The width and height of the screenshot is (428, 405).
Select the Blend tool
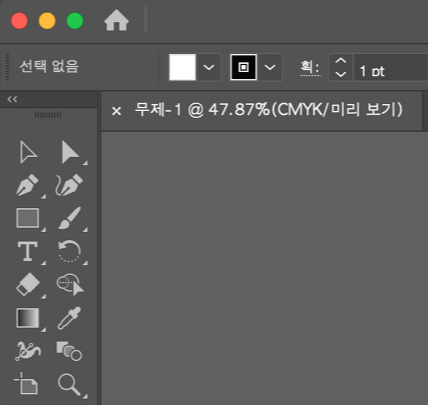pos(69,351)
